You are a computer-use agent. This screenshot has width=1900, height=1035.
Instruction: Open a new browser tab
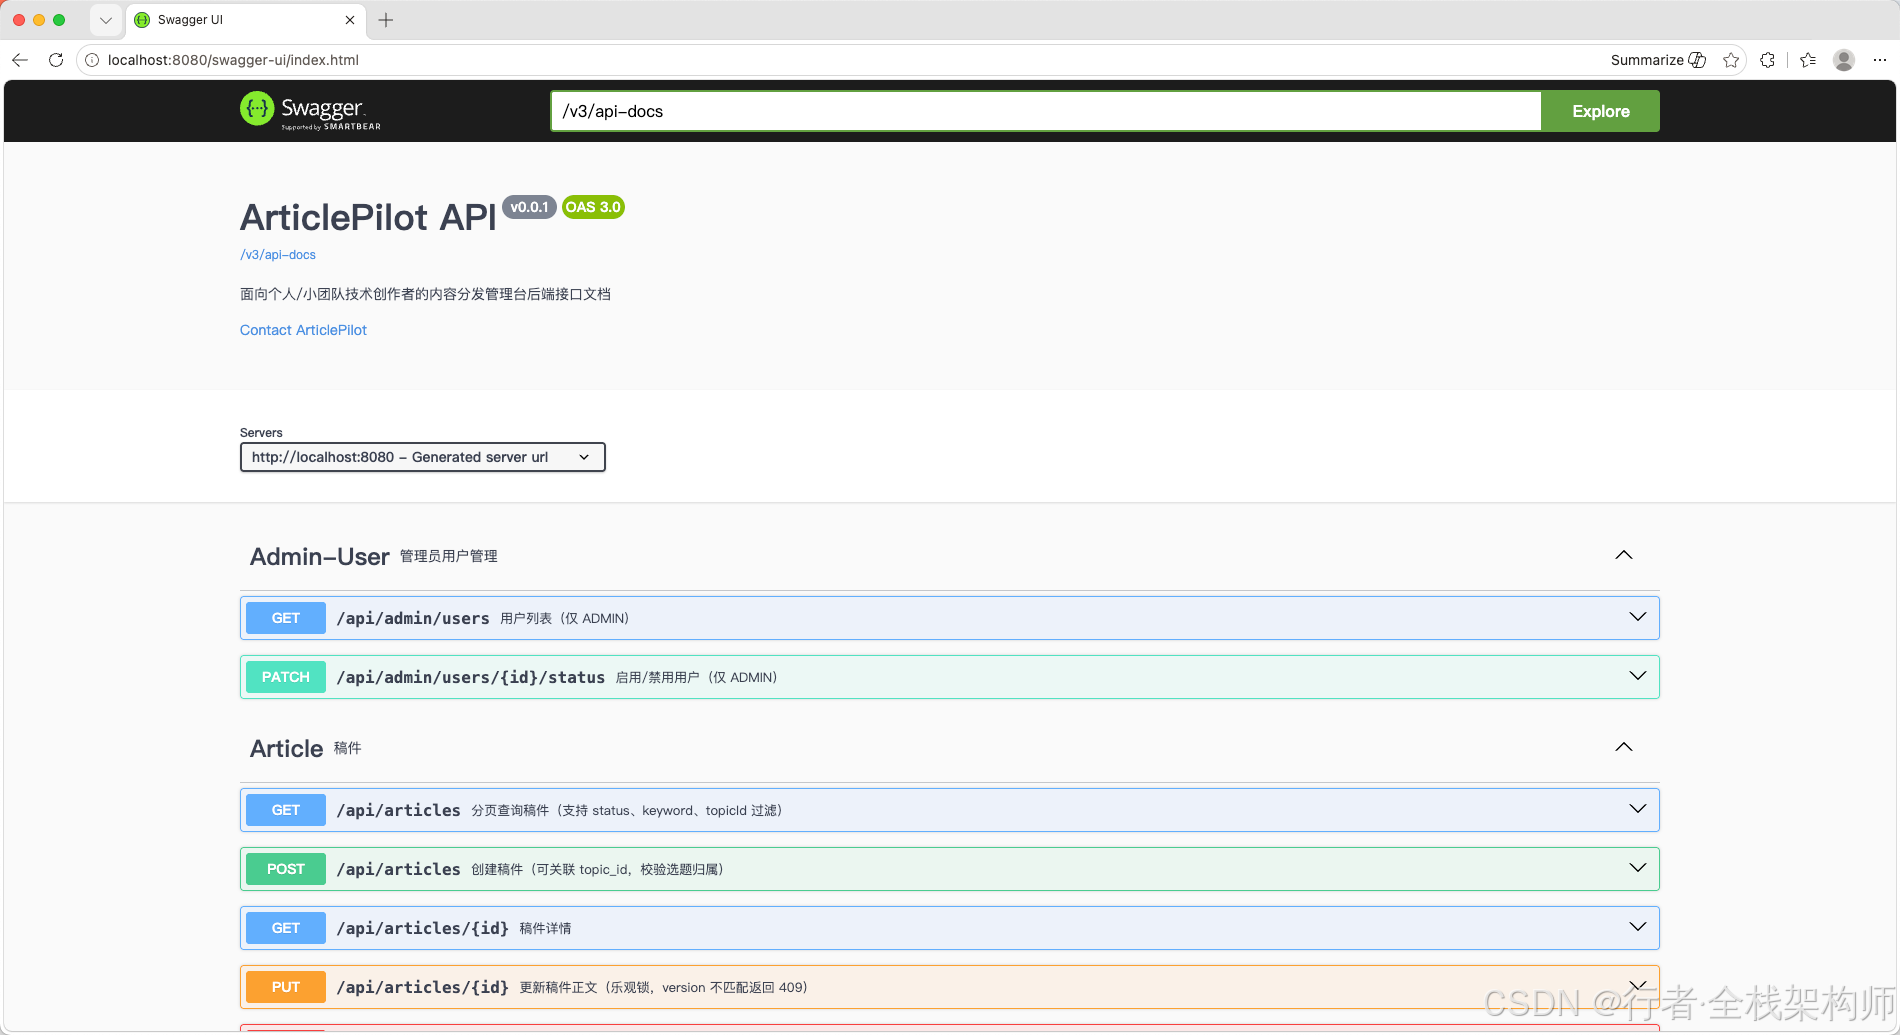coord(386,20)
